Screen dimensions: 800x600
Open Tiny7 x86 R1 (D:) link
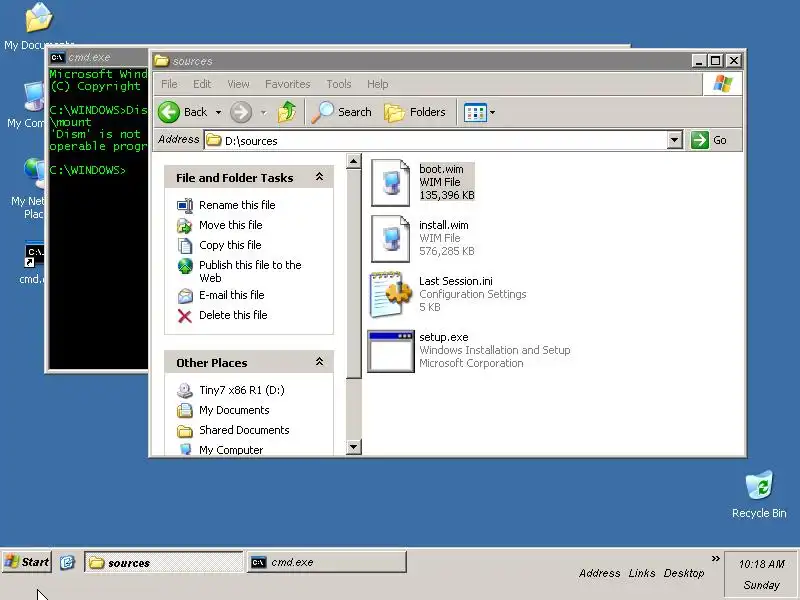pos(242,390)
